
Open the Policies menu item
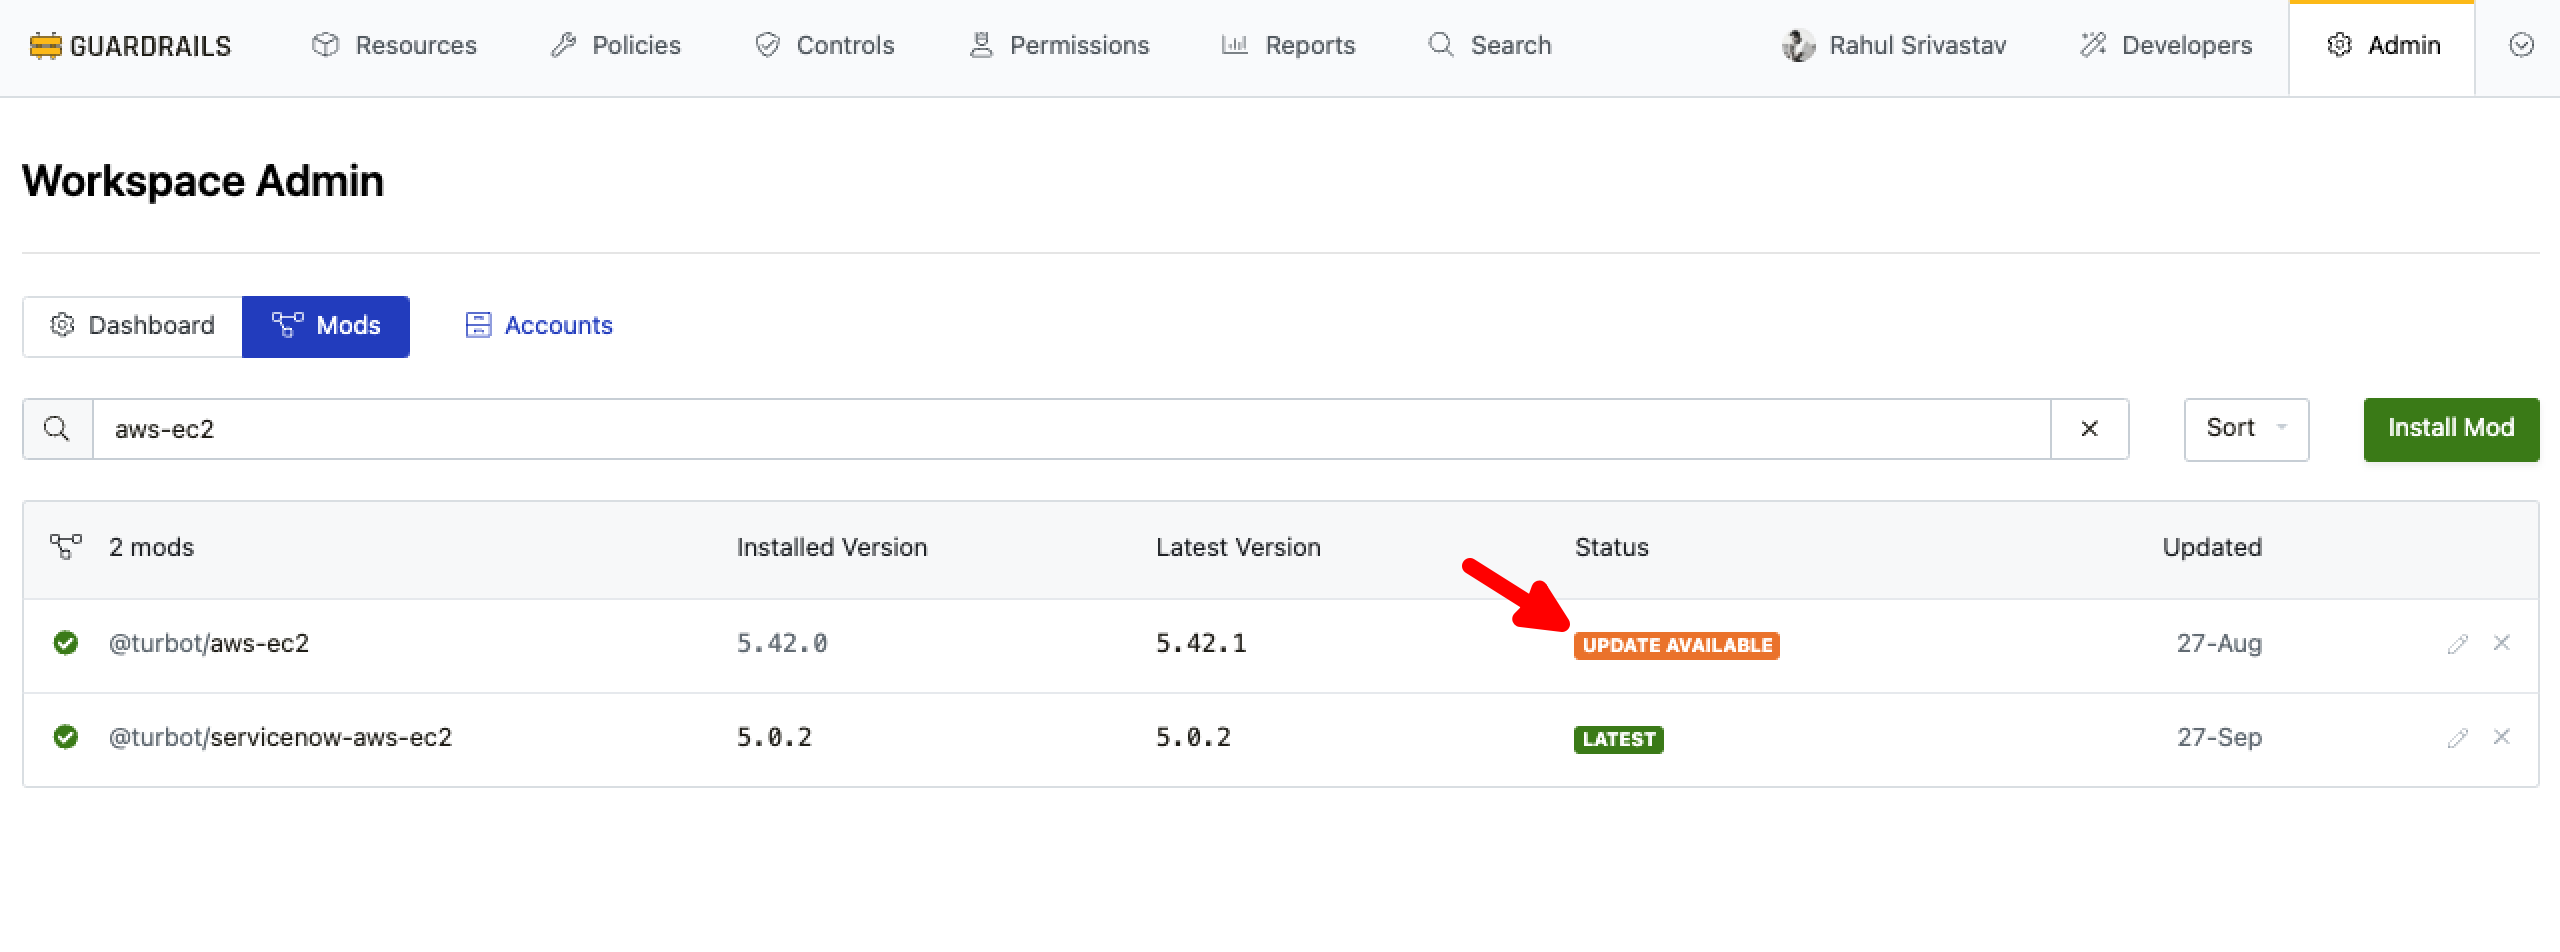click(x=616, y=46)
